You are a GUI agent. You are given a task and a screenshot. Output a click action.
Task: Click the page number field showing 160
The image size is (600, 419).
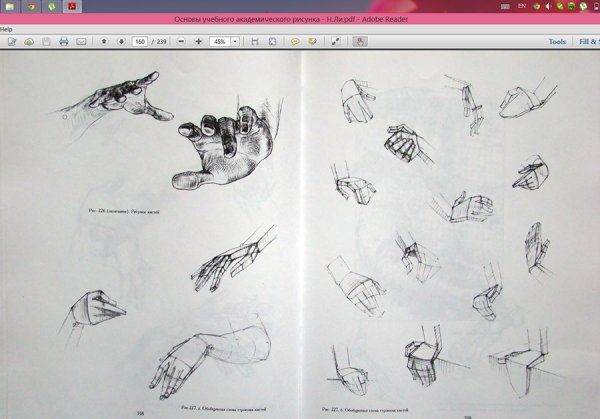138,42
